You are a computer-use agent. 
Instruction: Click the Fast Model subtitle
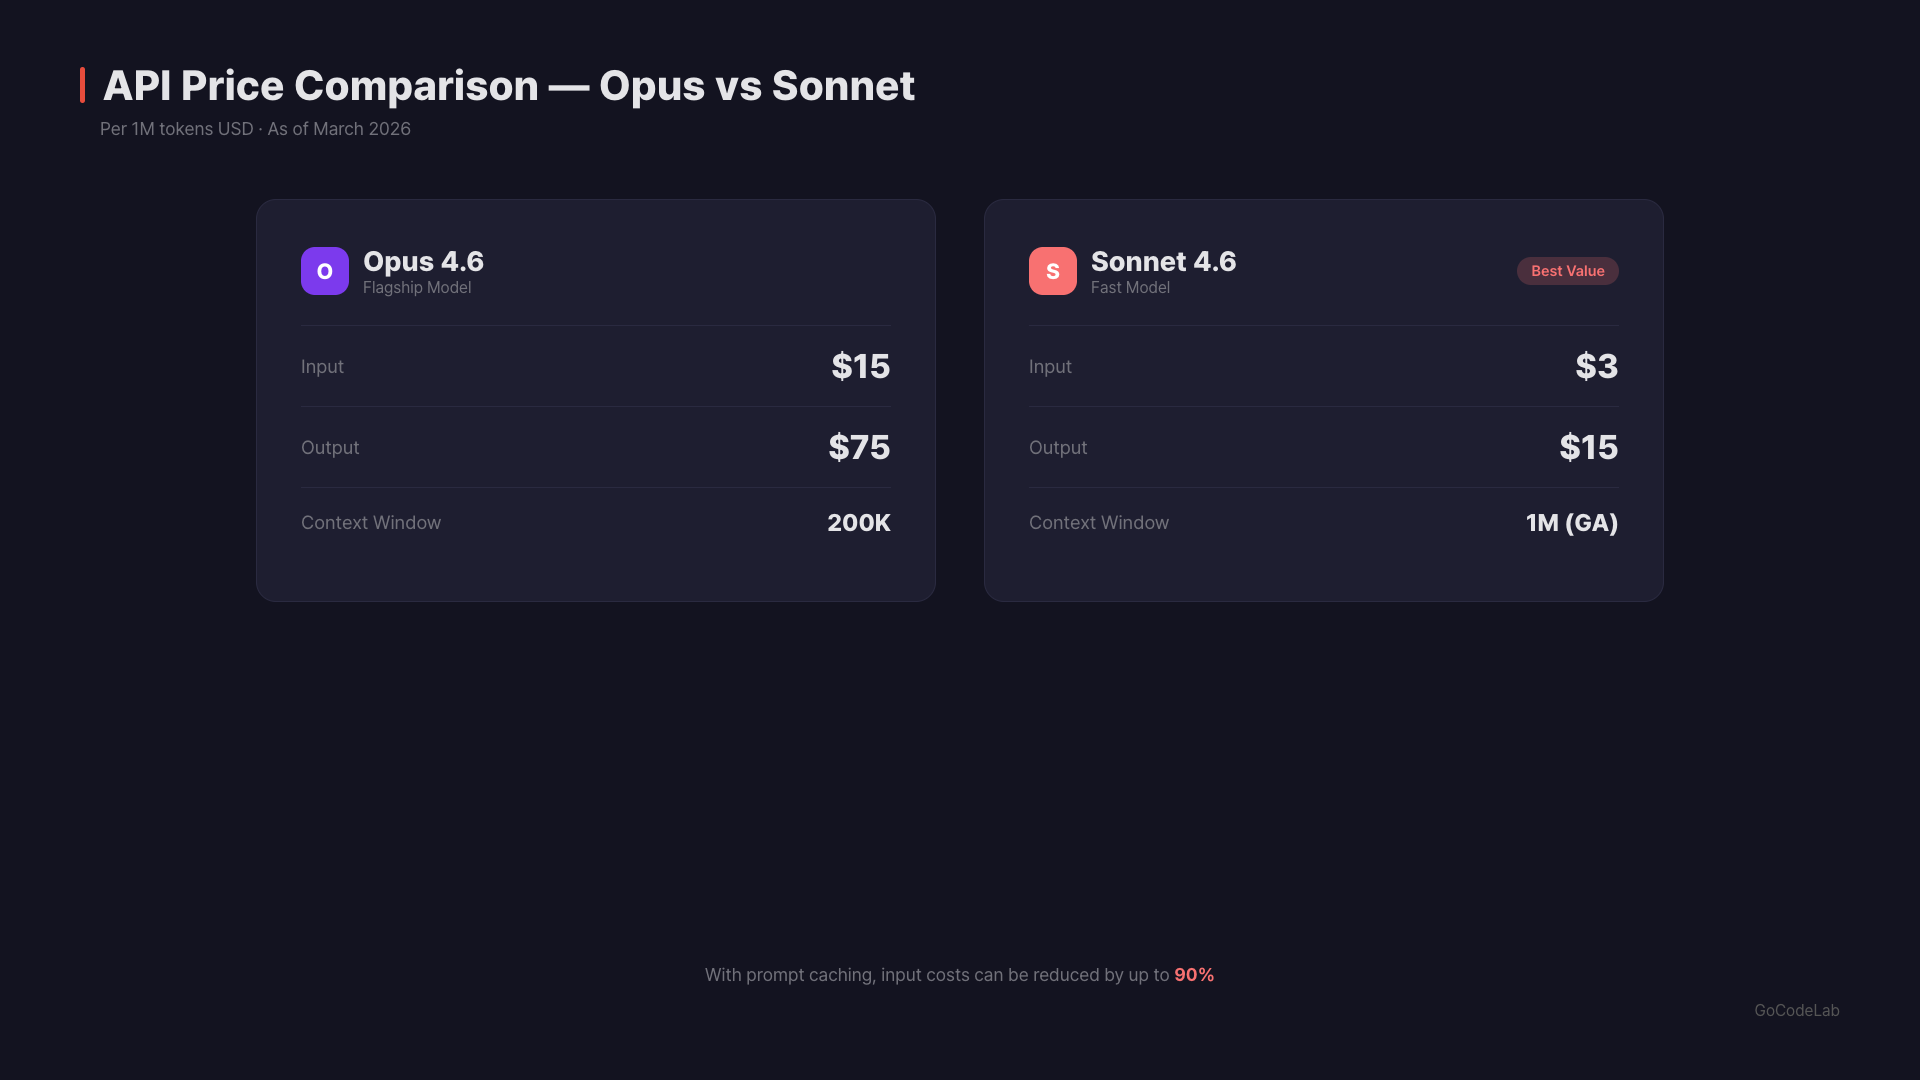point(1130,288)
